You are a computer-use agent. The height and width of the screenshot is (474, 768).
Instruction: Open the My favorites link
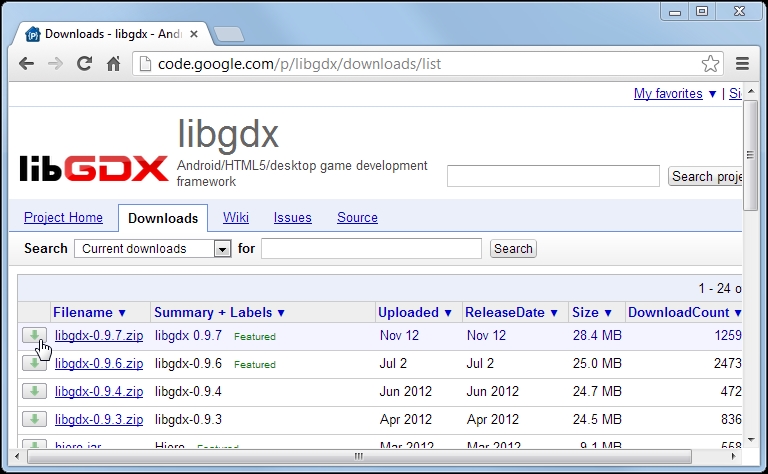click(668, 94)
